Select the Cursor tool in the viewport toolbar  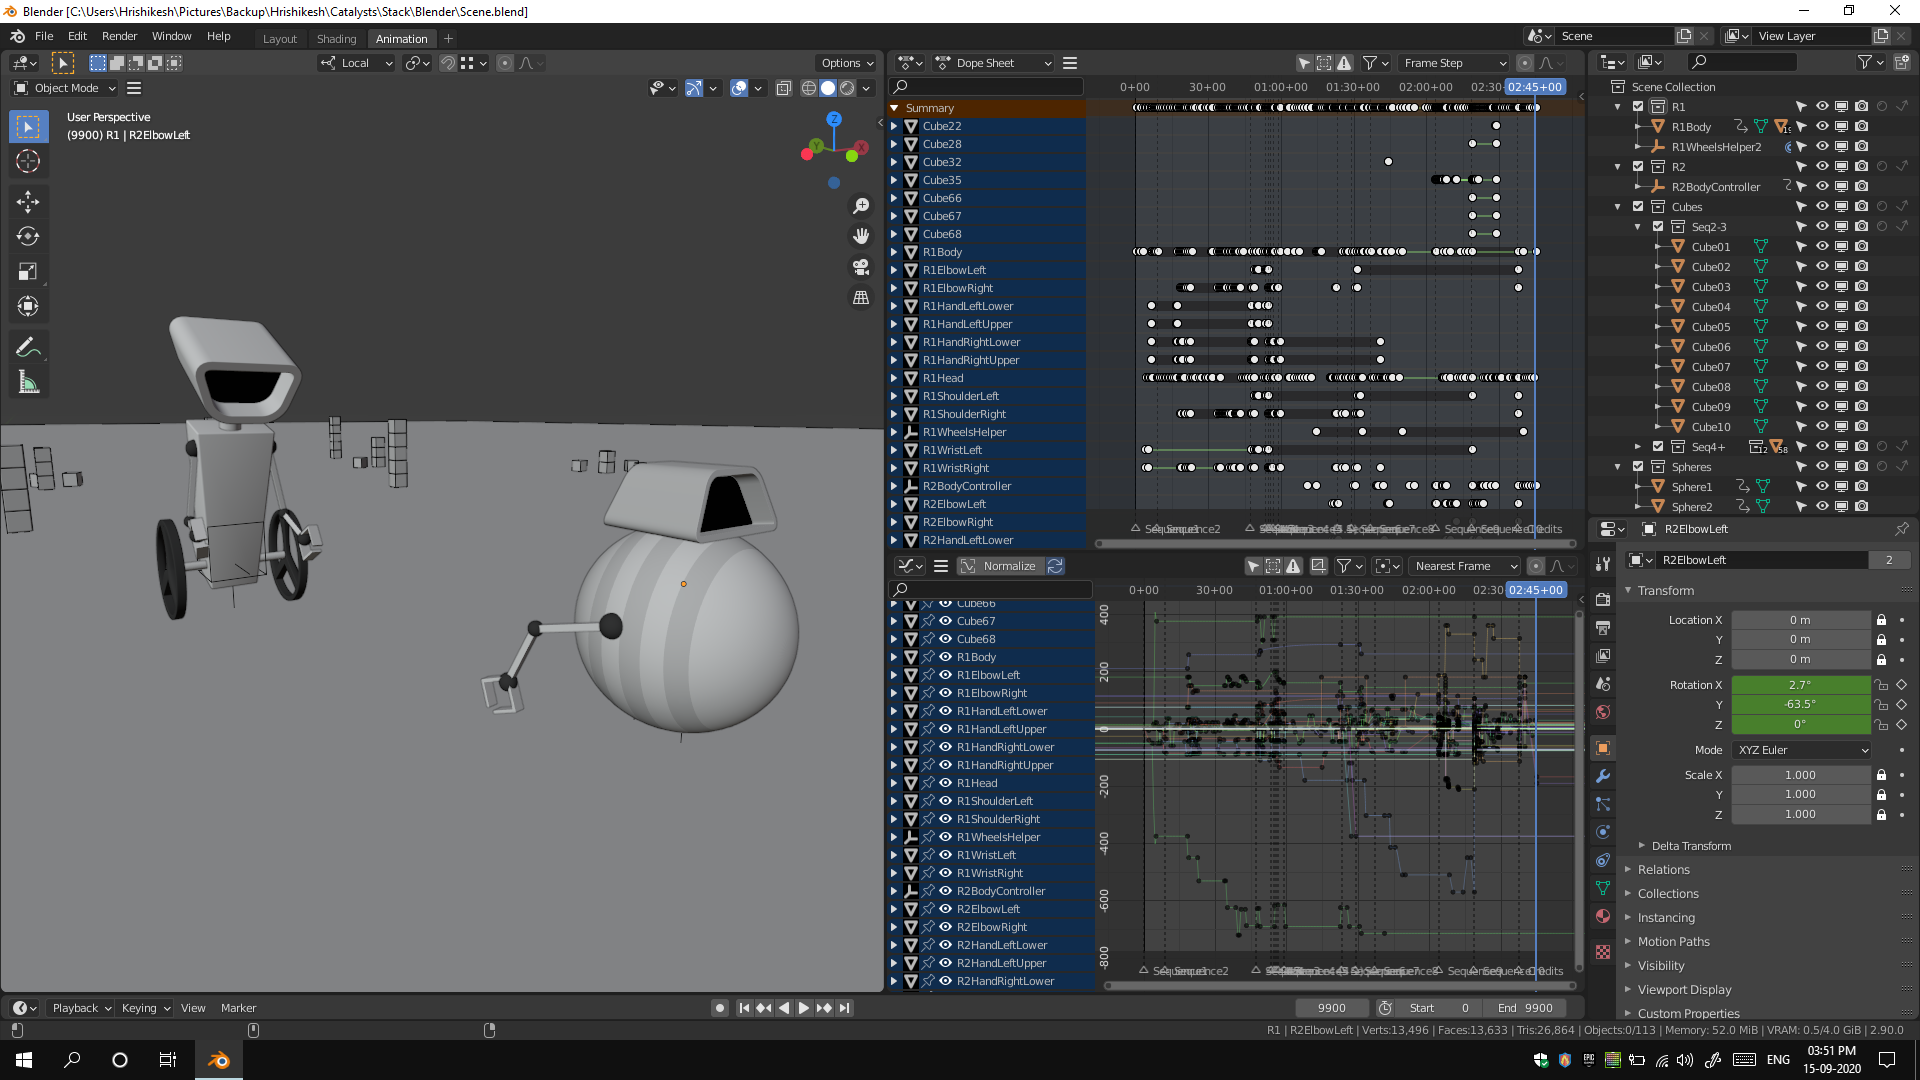coord(28,161)
